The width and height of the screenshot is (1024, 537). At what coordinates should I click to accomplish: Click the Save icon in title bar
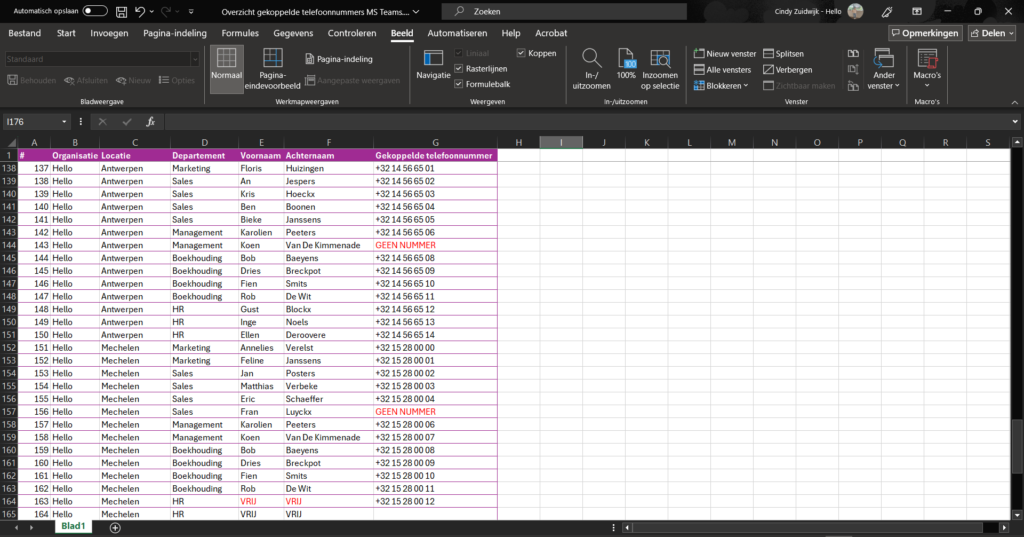pos(121,12)
